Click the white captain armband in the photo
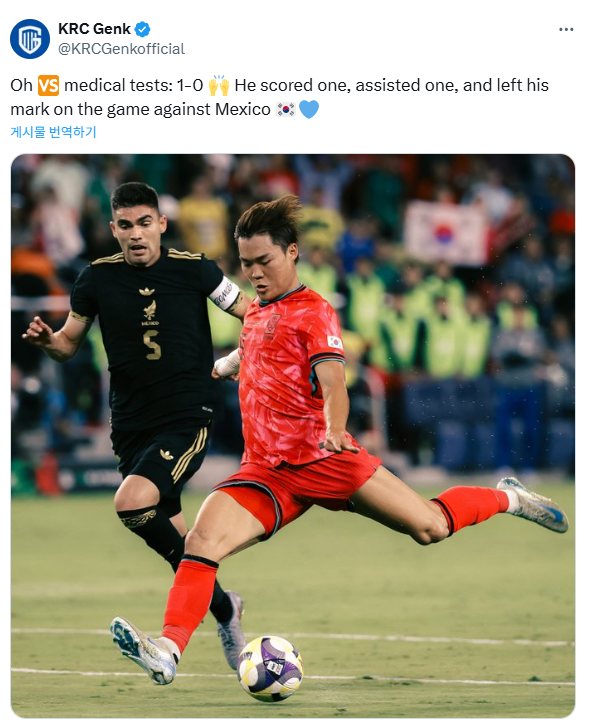Screen dimensions: 590x725 coord(225,293)
